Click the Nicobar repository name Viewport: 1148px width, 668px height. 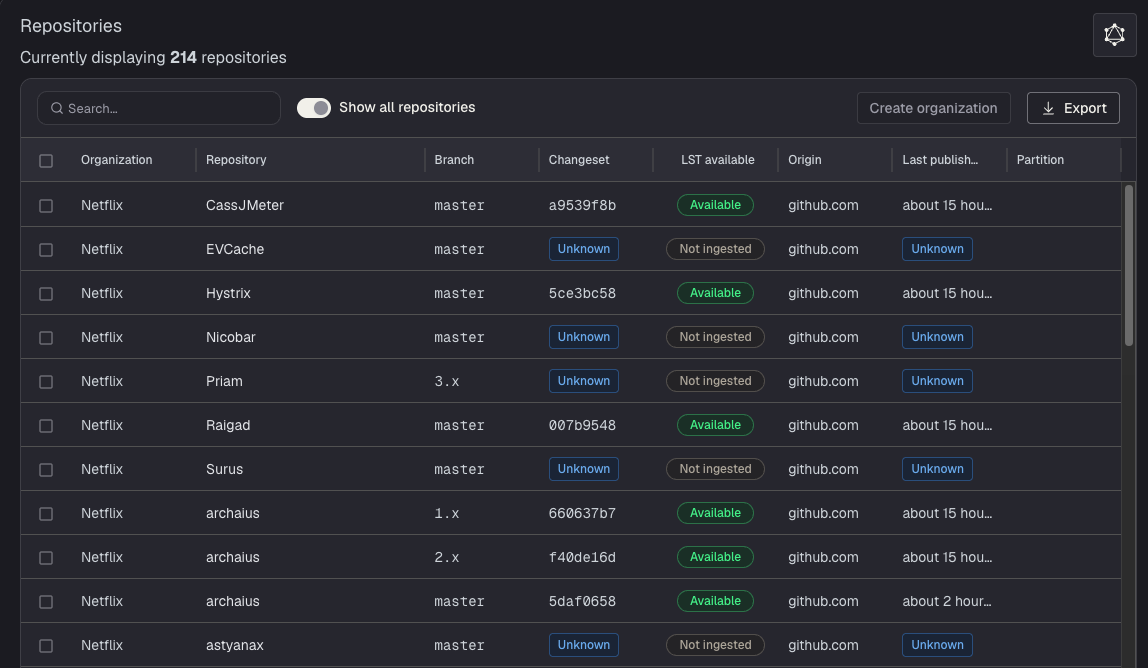click(231, 337)
